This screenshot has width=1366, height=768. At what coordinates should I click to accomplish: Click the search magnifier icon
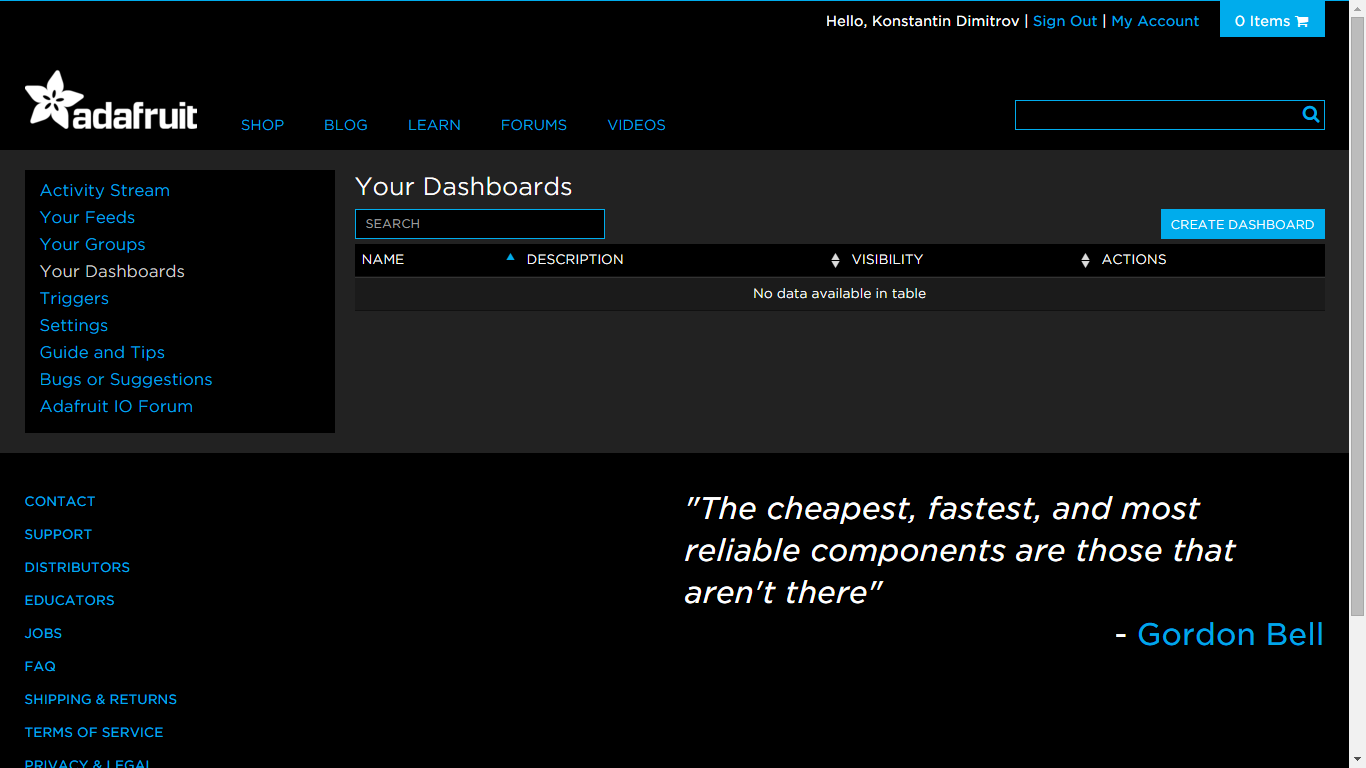[x=1311, y=114]
